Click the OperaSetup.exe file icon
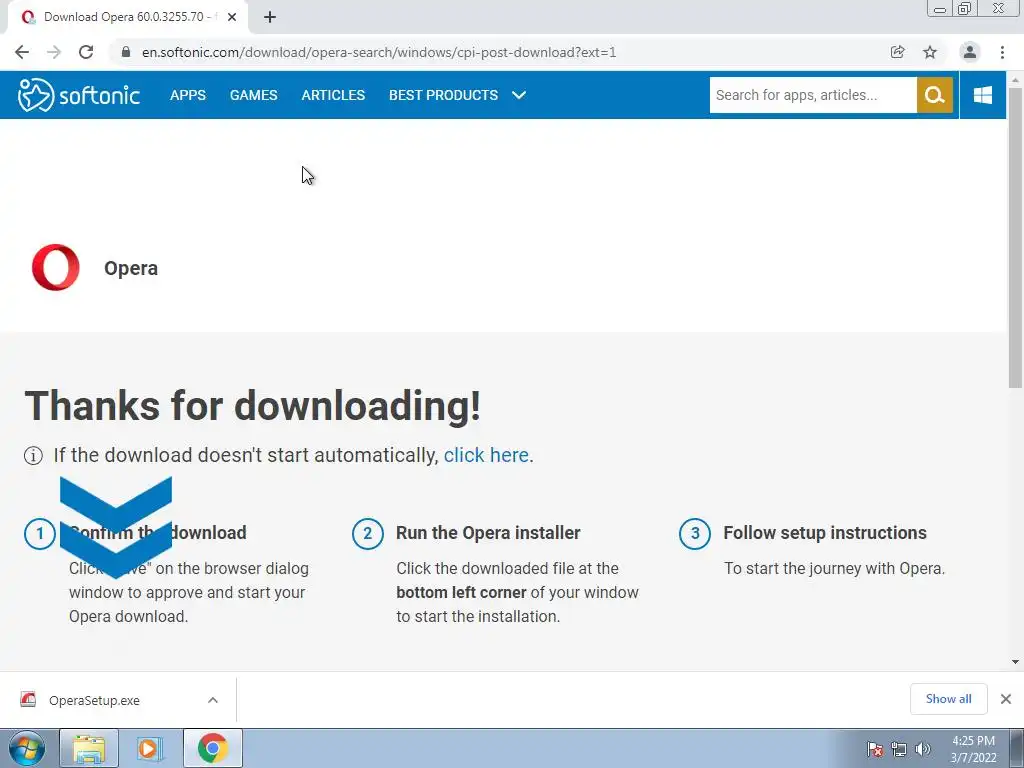Screen dimensions: 1024x768 pyautogui.click(x=28, y=699)
